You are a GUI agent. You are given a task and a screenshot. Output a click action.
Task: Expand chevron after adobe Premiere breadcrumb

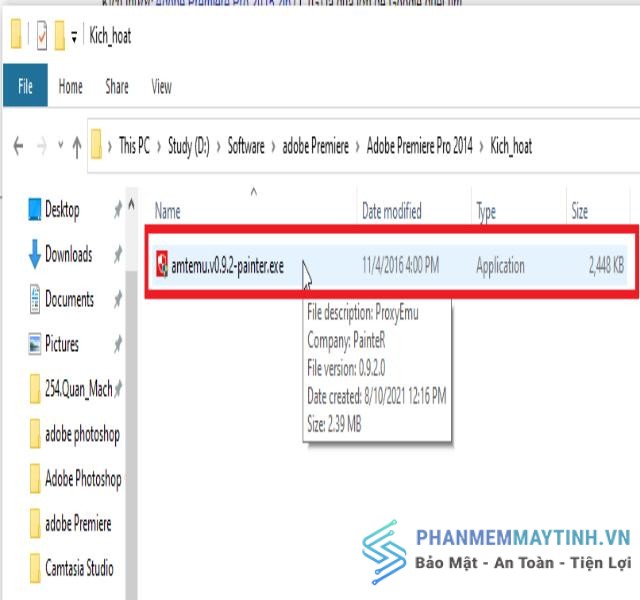pos(358,146)
